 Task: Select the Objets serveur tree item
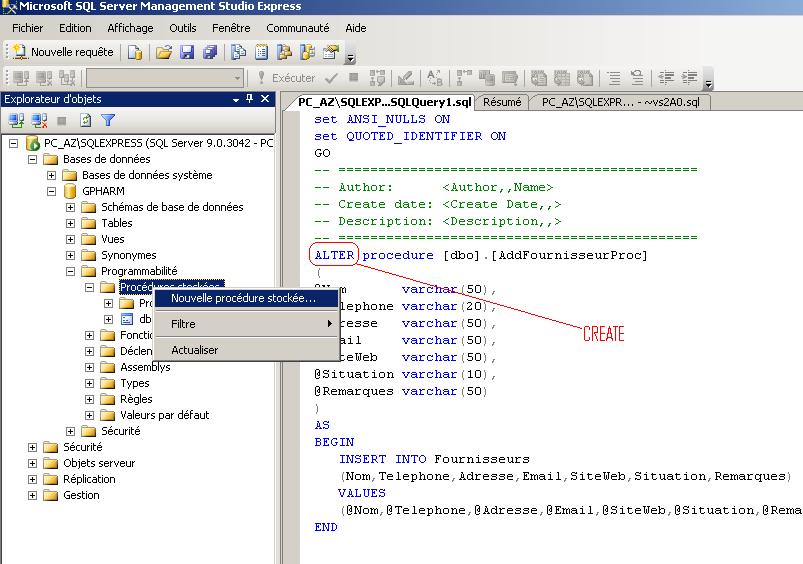click(x=99, y=463)
